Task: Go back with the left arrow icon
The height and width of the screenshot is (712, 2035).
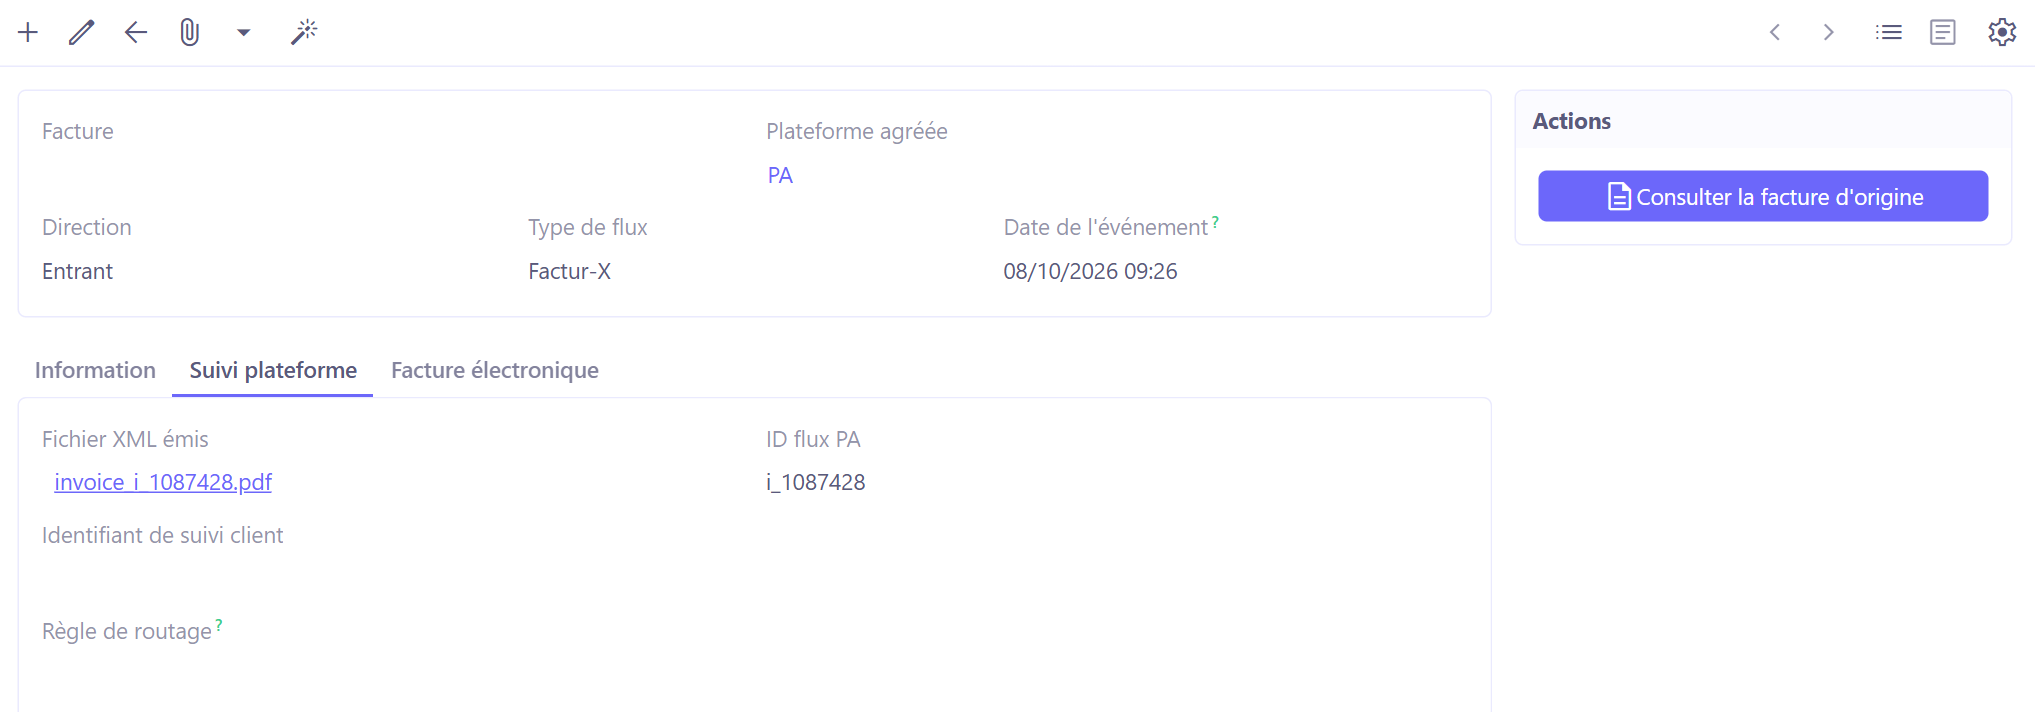Action: click(136, 32)
